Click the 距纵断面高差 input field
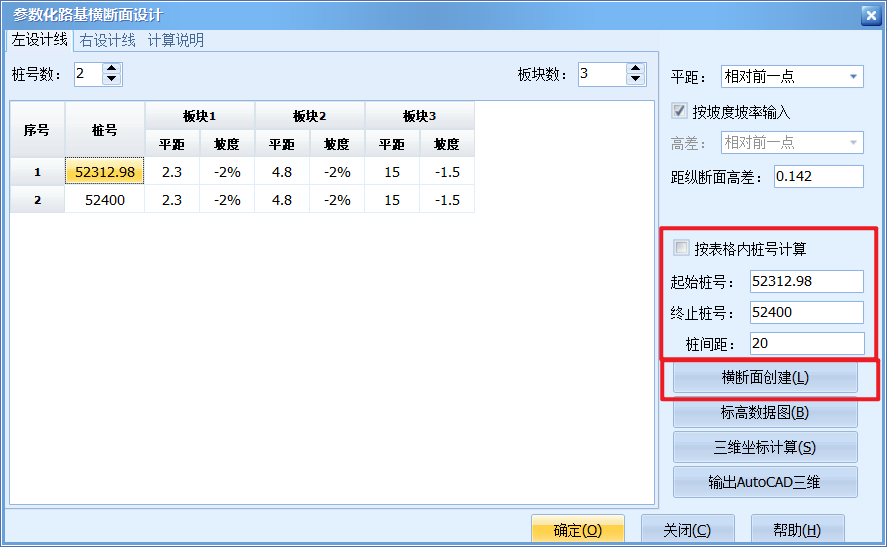This screenshot has height=547, width=887. point(816,177)
